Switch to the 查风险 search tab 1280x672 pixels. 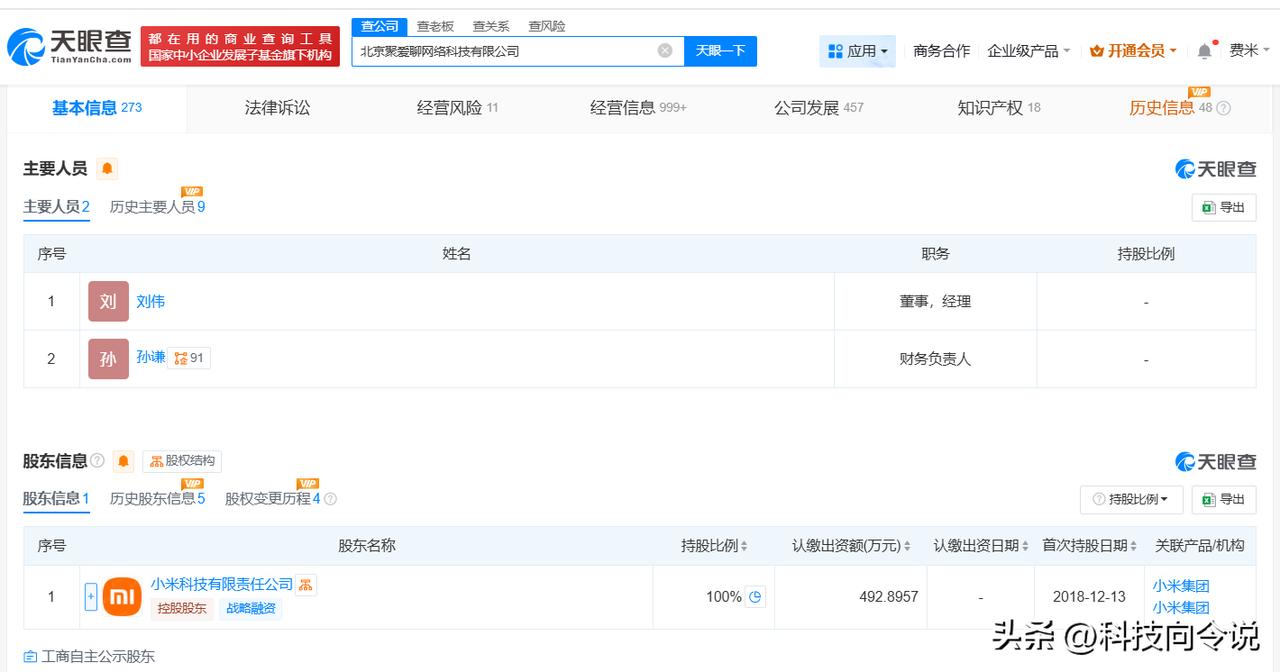tap(547, 26)
